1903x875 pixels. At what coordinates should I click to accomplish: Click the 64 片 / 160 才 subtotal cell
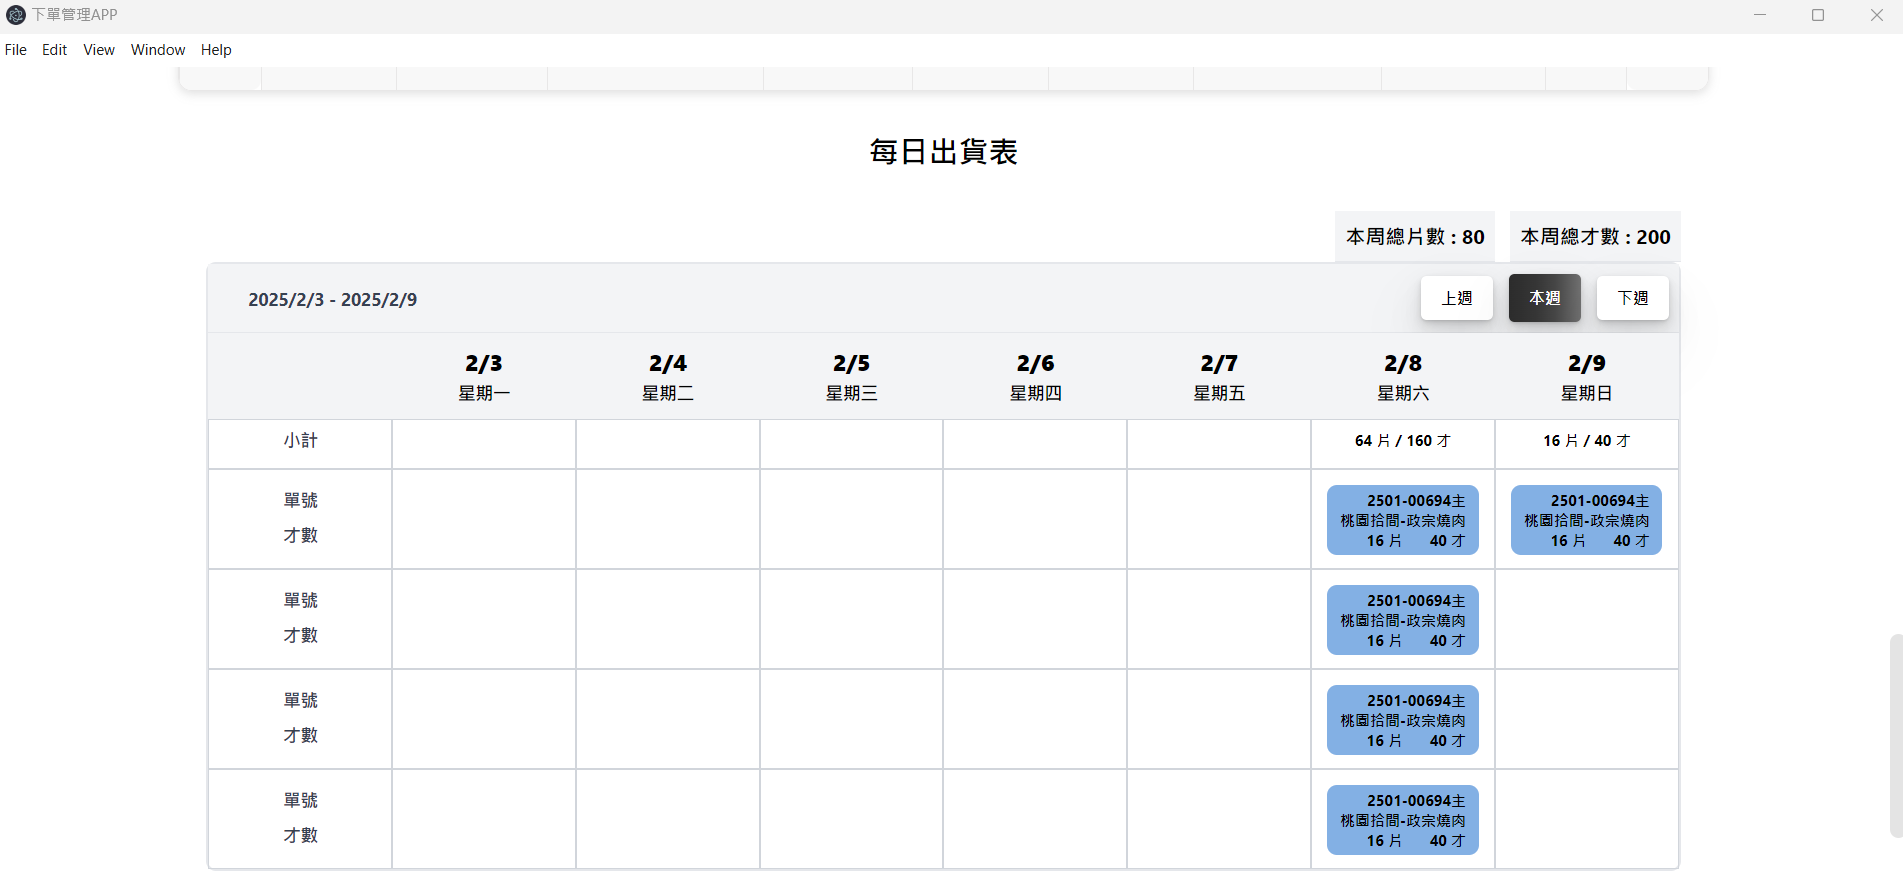click(1403, 441)
